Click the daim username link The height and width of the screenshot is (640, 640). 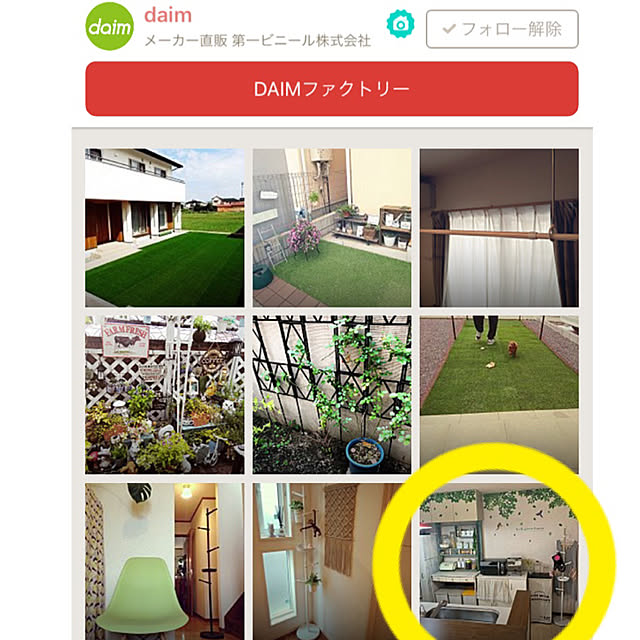pyautogui.click(x=168, y=15)
